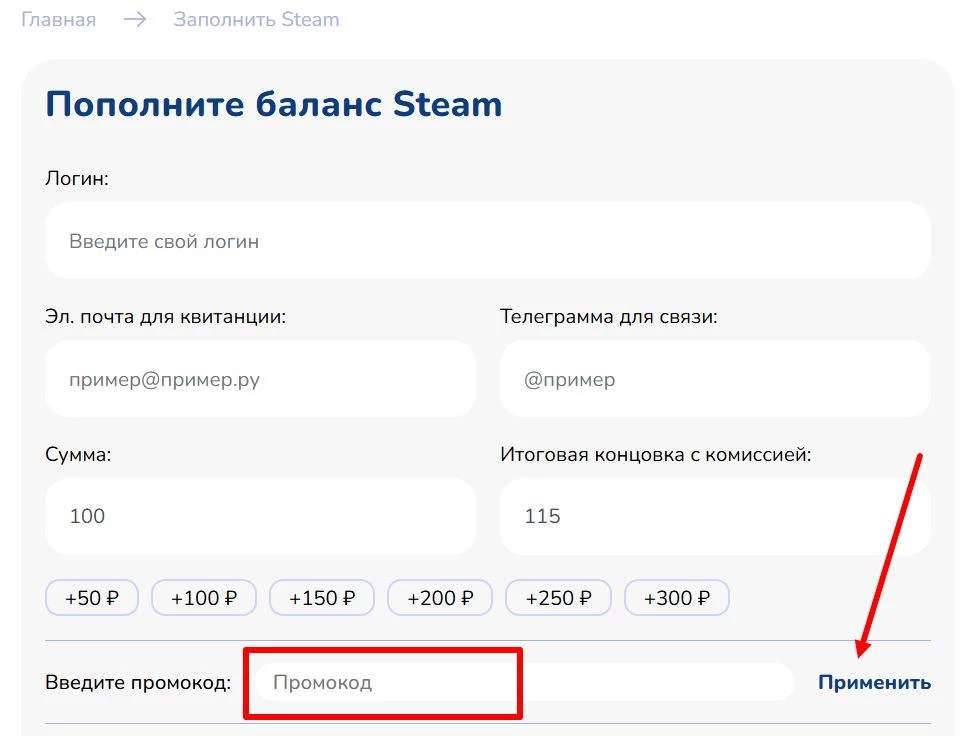Add 200 ₽ to the amount
The width and height of the screenshot is (974, 736).
440,597
